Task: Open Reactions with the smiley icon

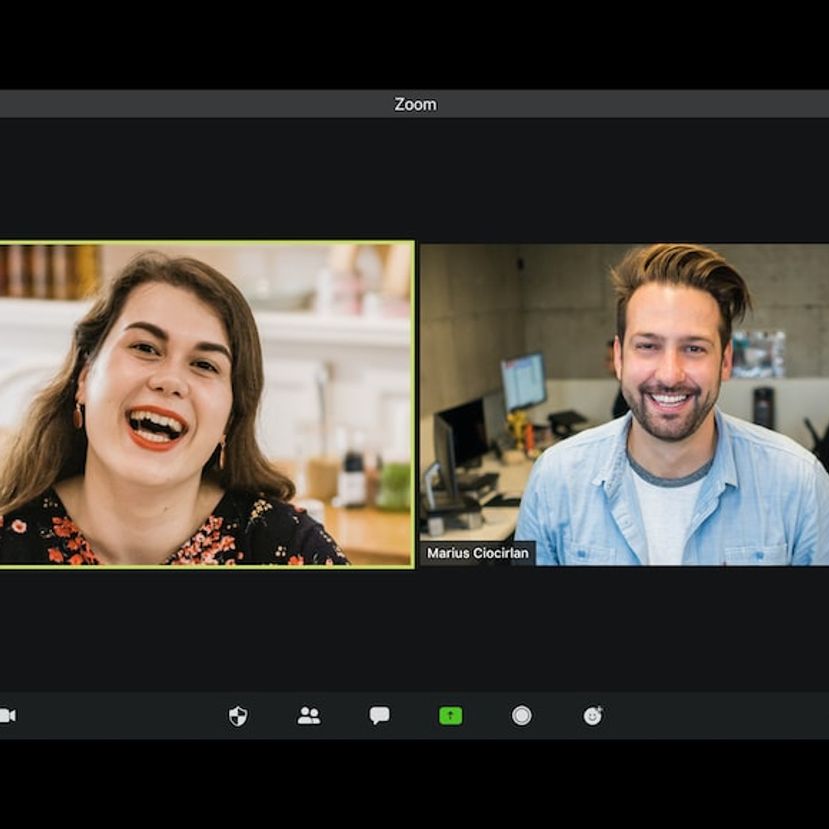Action: coord(592,714)
